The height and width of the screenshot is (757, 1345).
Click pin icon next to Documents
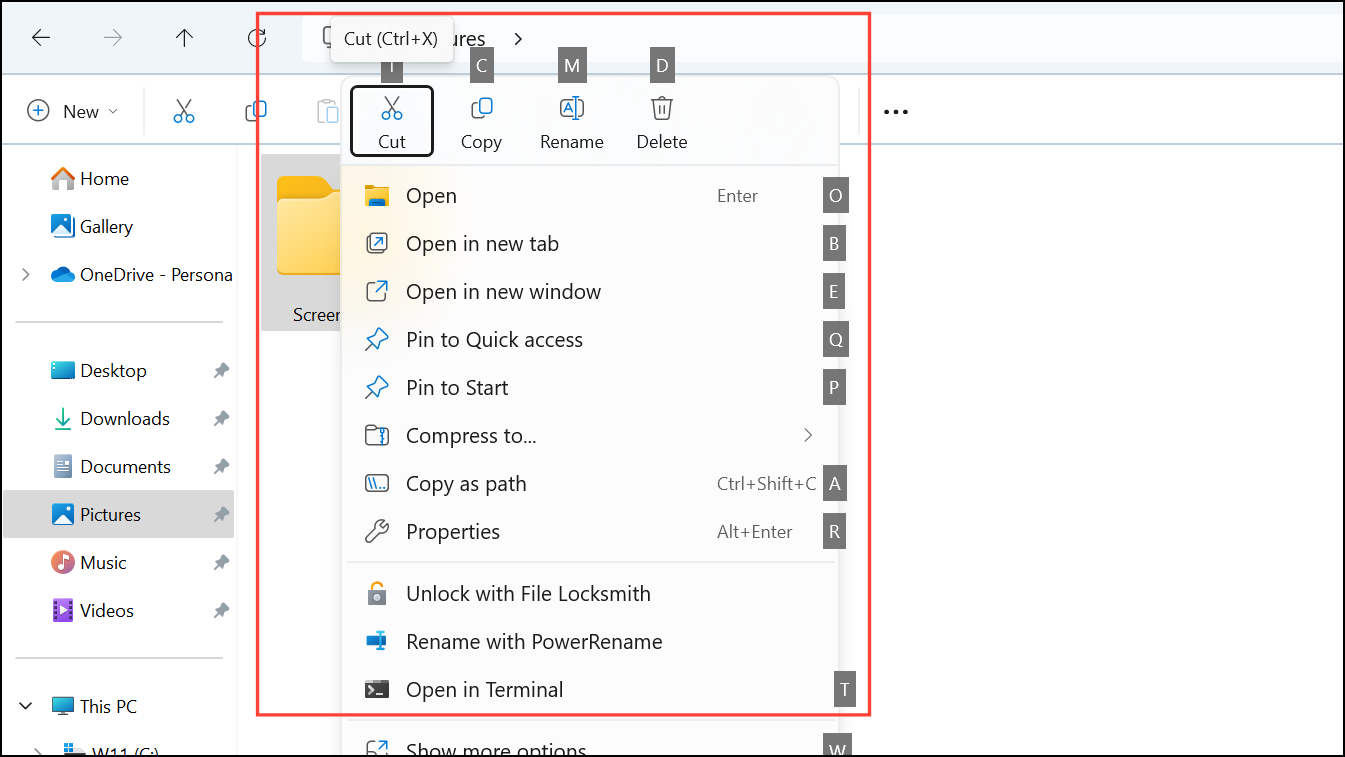coord(221,467)
